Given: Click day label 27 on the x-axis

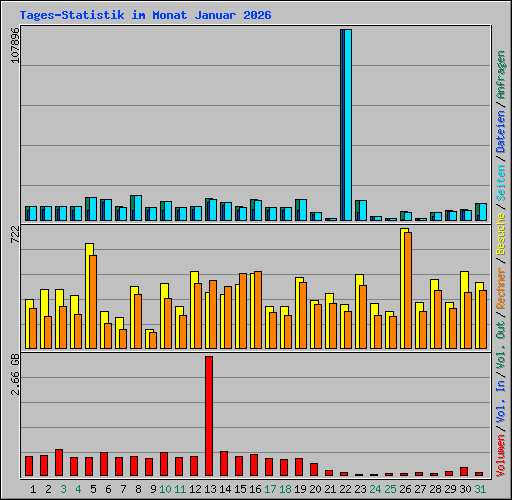Looking at the screenshot, I should pyautogui.click(x=420, y=489).
